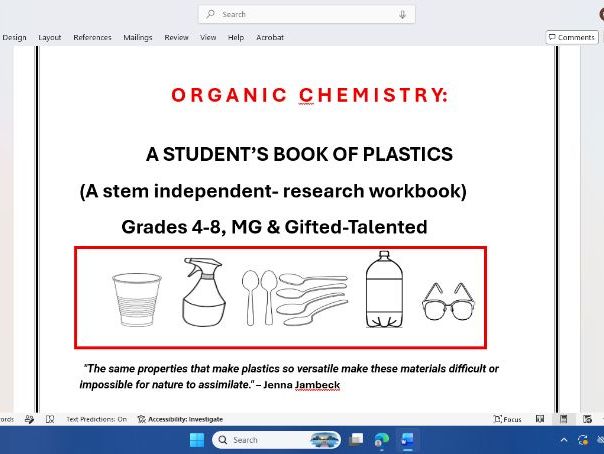Open Task View on the taskbar

pos(356,440)
